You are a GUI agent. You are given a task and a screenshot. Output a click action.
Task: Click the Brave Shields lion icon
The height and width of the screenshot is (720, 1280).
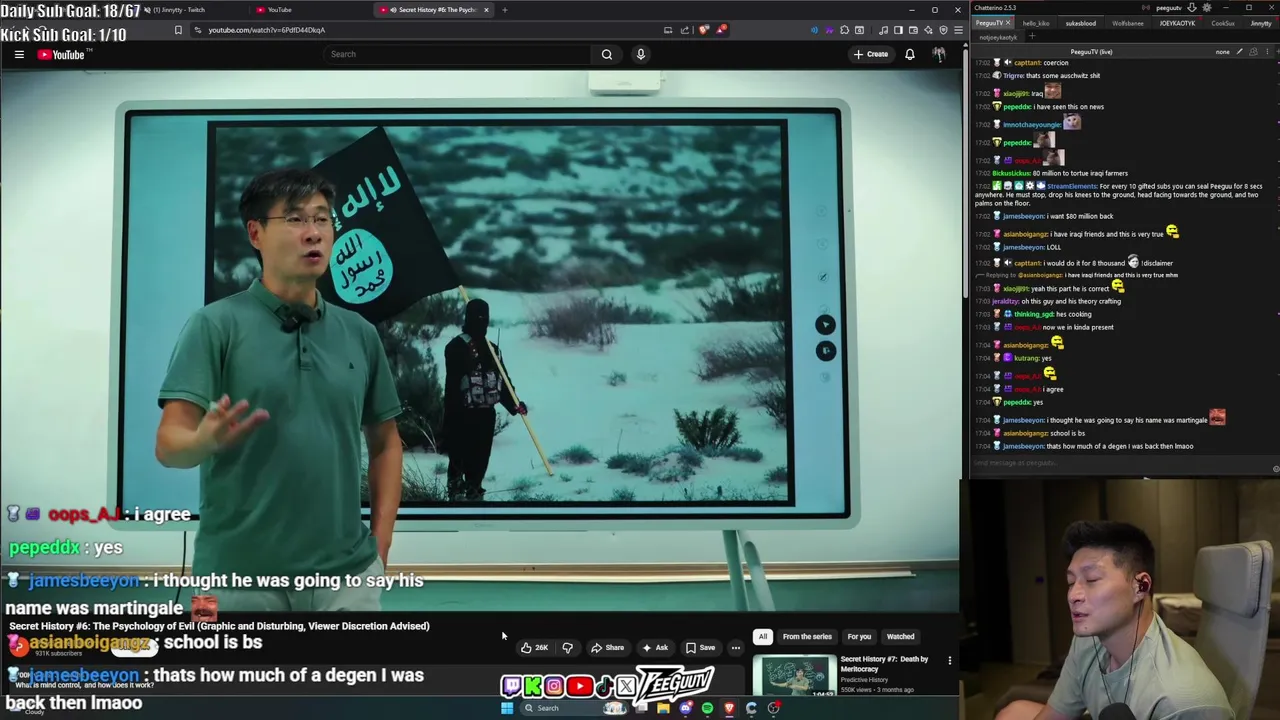[x=703, y=30]
